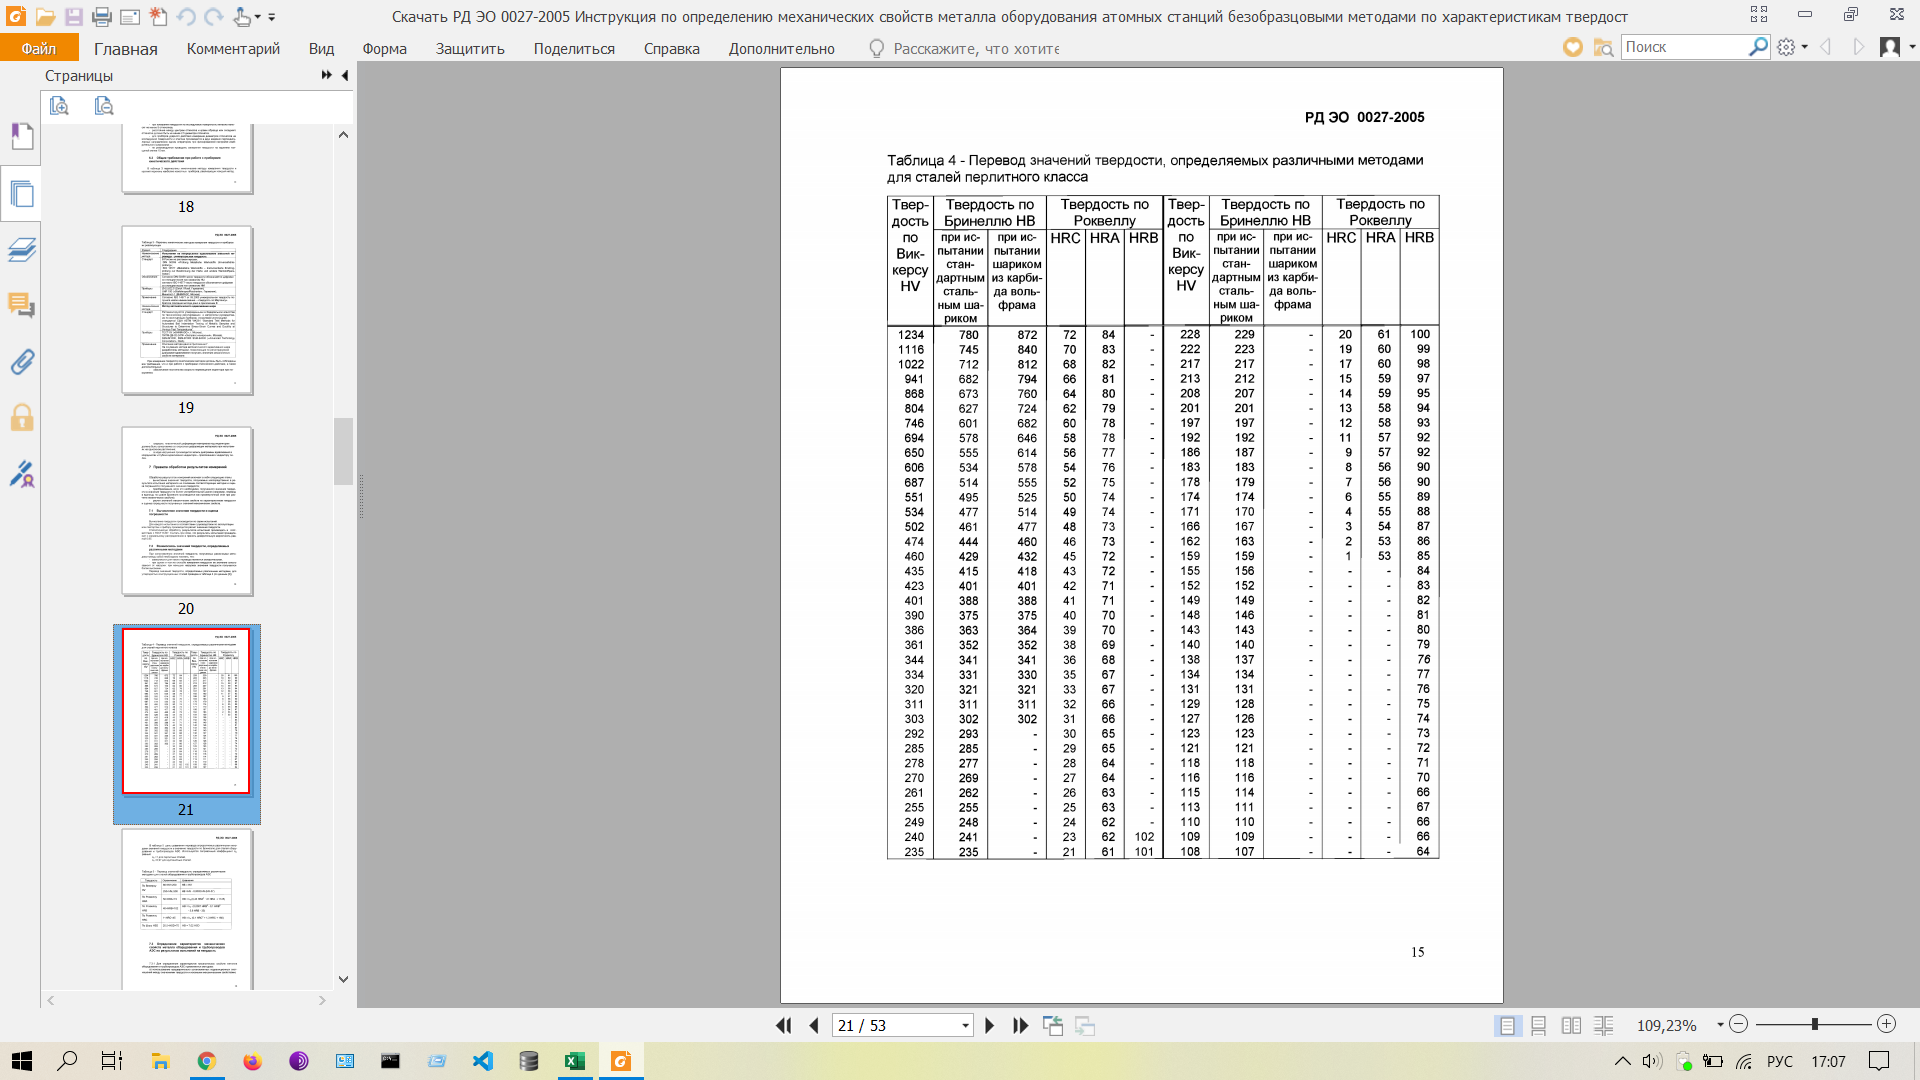The image size is (1920, 1080).
Task: Open the Файл menu
Action: pos(39,49)
